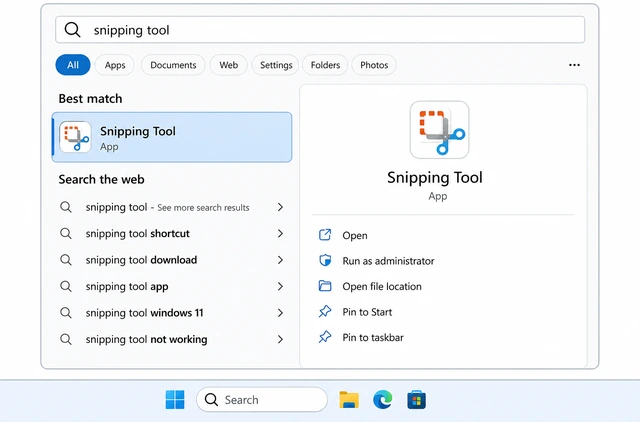640x422 pixels.
Task: Click 'snipping tool not working' web suggestion
Action: (147, 340)
